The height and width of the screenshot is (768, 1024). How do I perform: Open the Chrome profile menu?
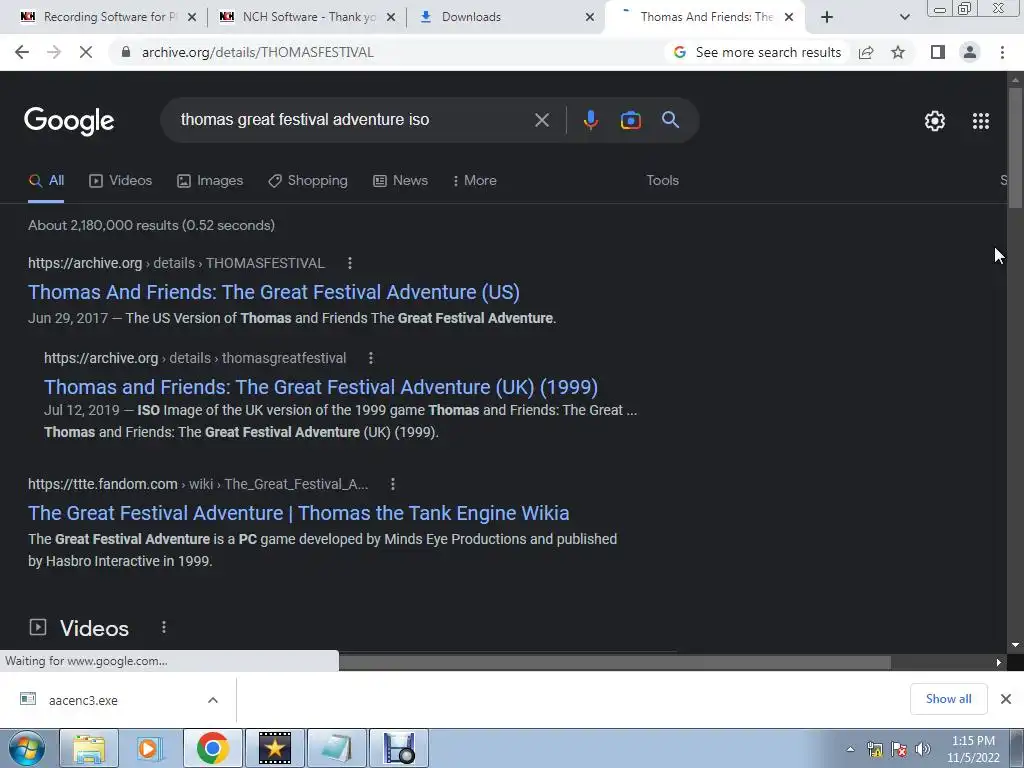(x=970, y=52)
